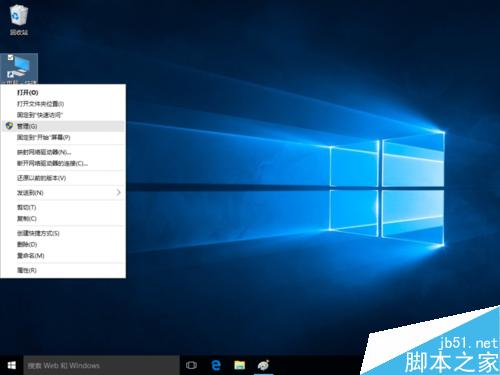
Task: Open 属性(R) properties entry
Action: coord(63,270)
